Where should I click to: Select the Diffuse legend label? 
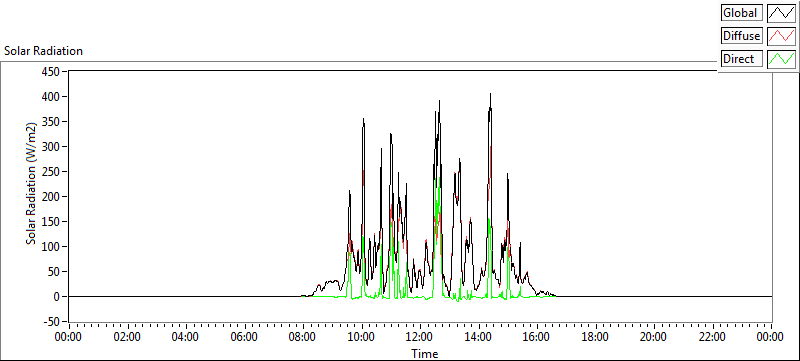coord(742,36)
